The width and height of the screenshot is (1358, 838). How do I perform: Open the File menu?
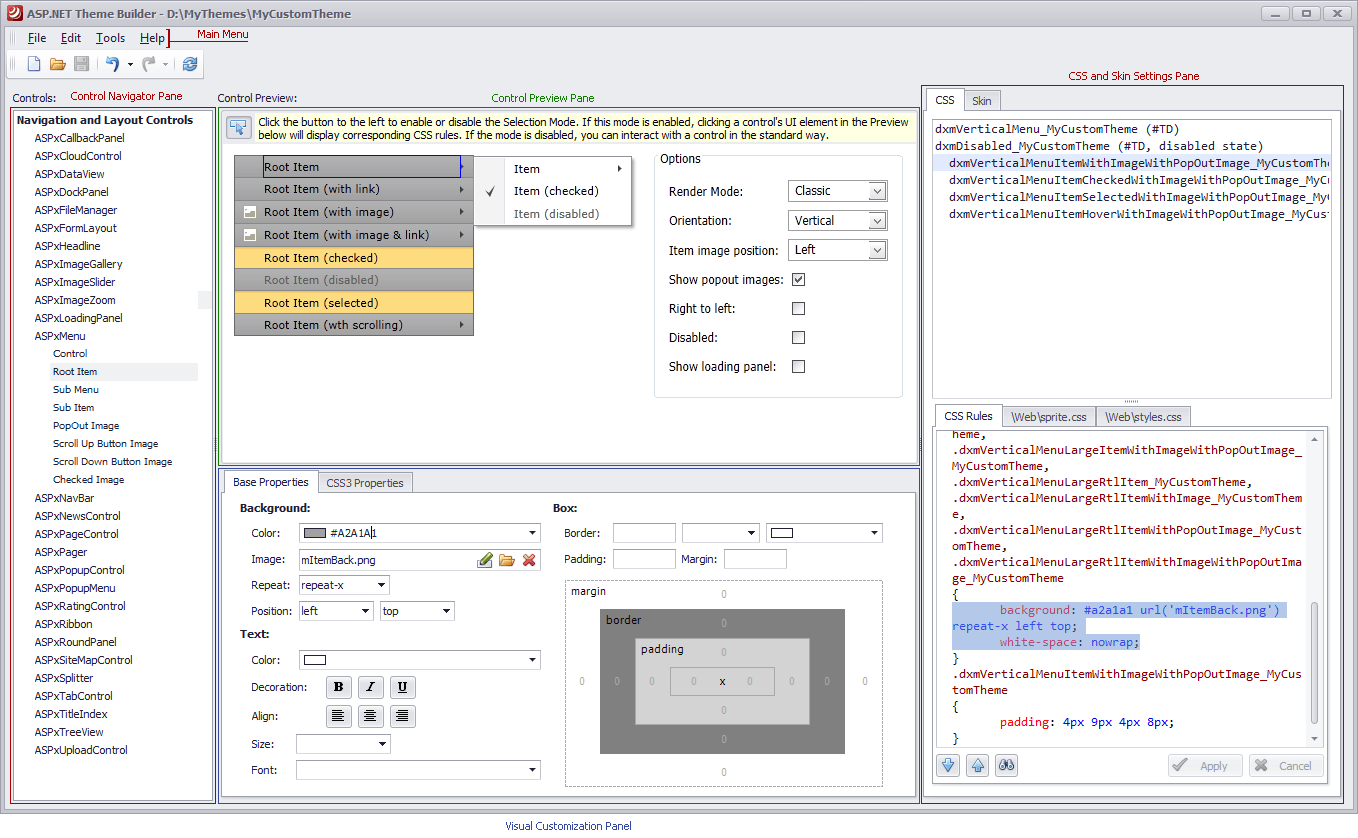(x=37, y=38)
